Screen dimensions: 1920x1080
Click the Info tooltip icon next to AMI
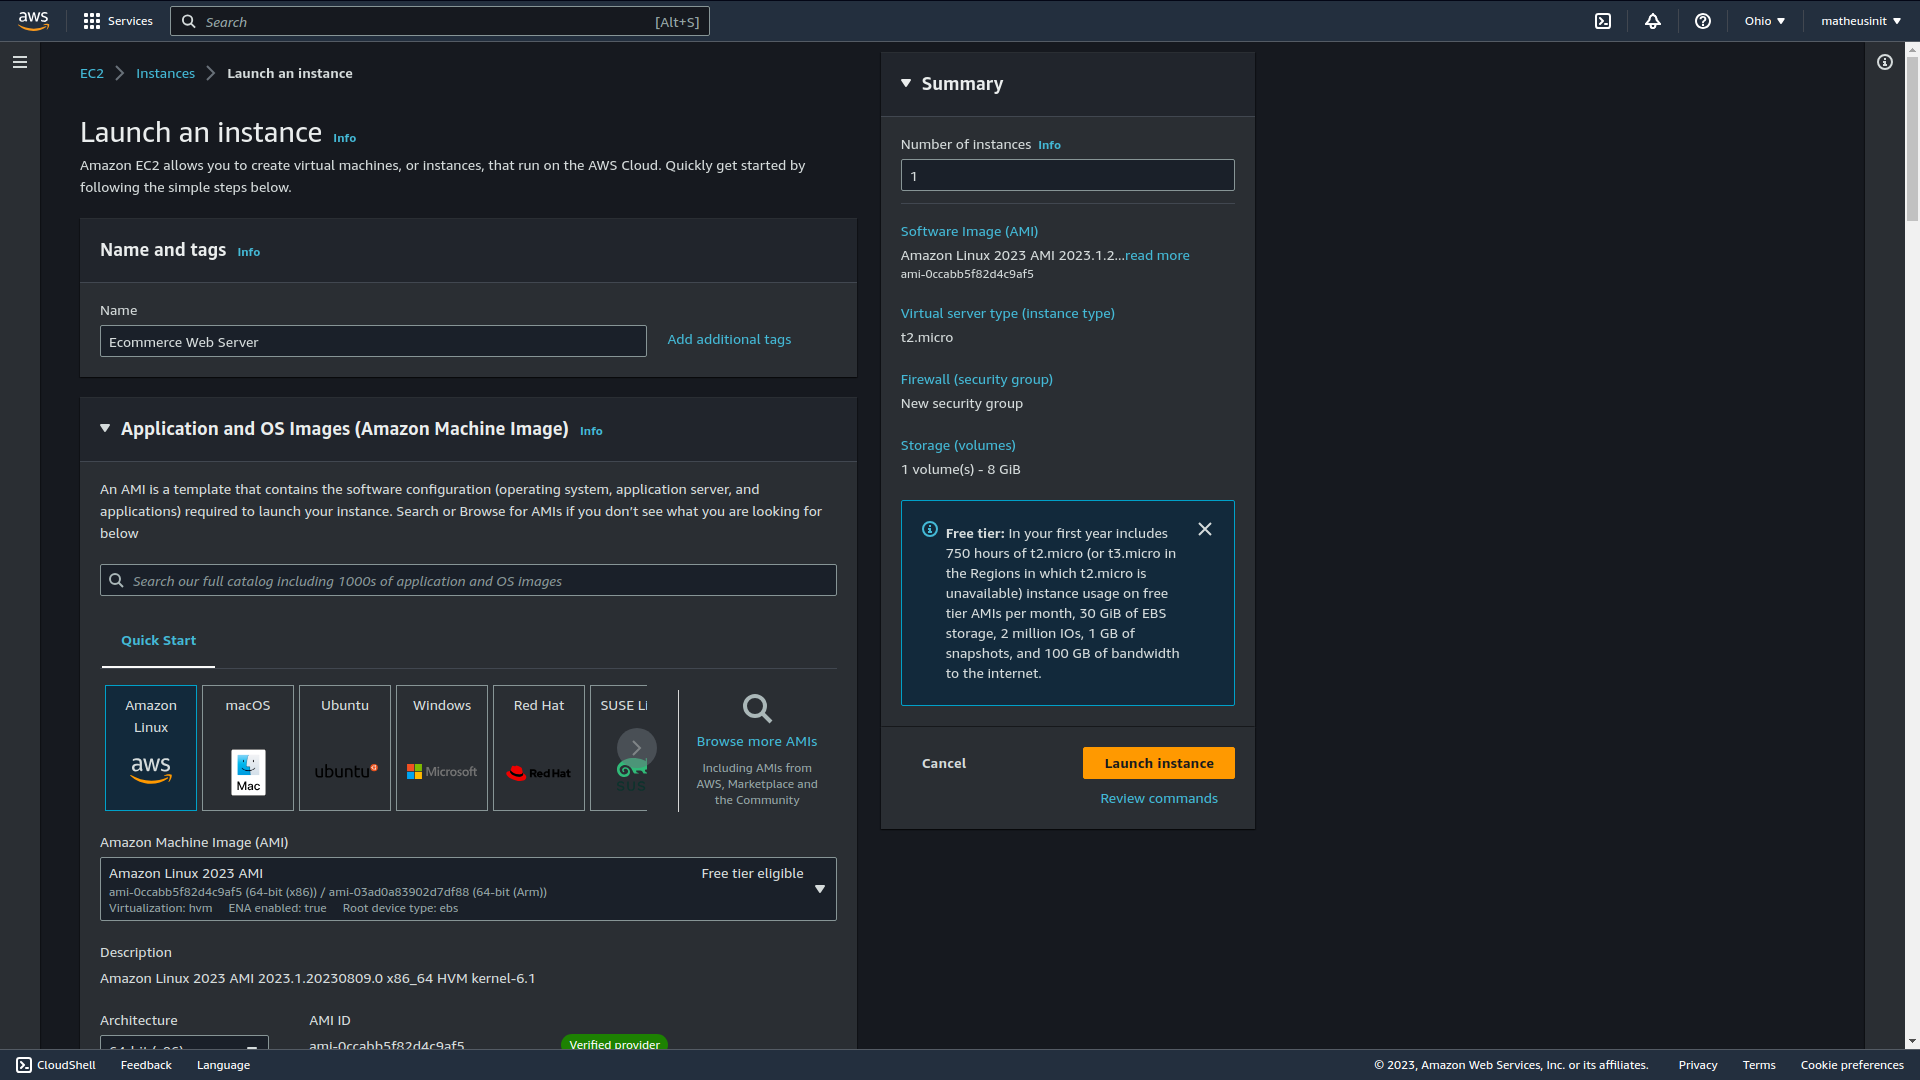click(x=591, y=430)
